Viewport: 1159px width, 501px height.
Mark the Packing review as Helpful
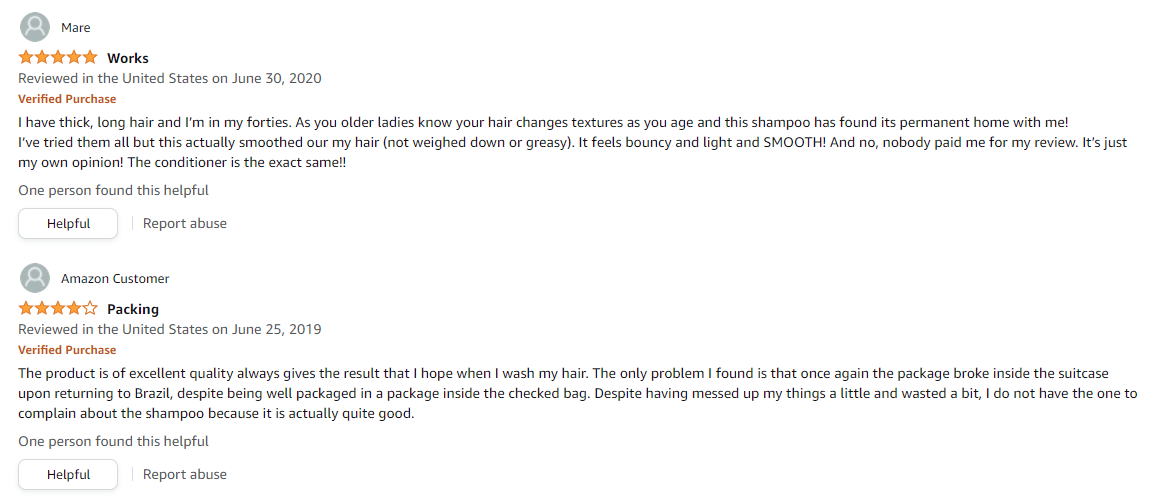[68, 474]
